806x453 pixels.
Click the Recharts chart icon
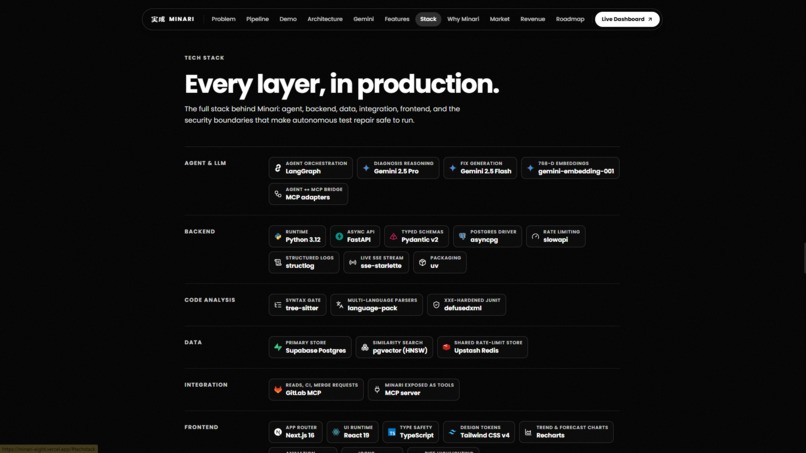click(x=528, y=432)
